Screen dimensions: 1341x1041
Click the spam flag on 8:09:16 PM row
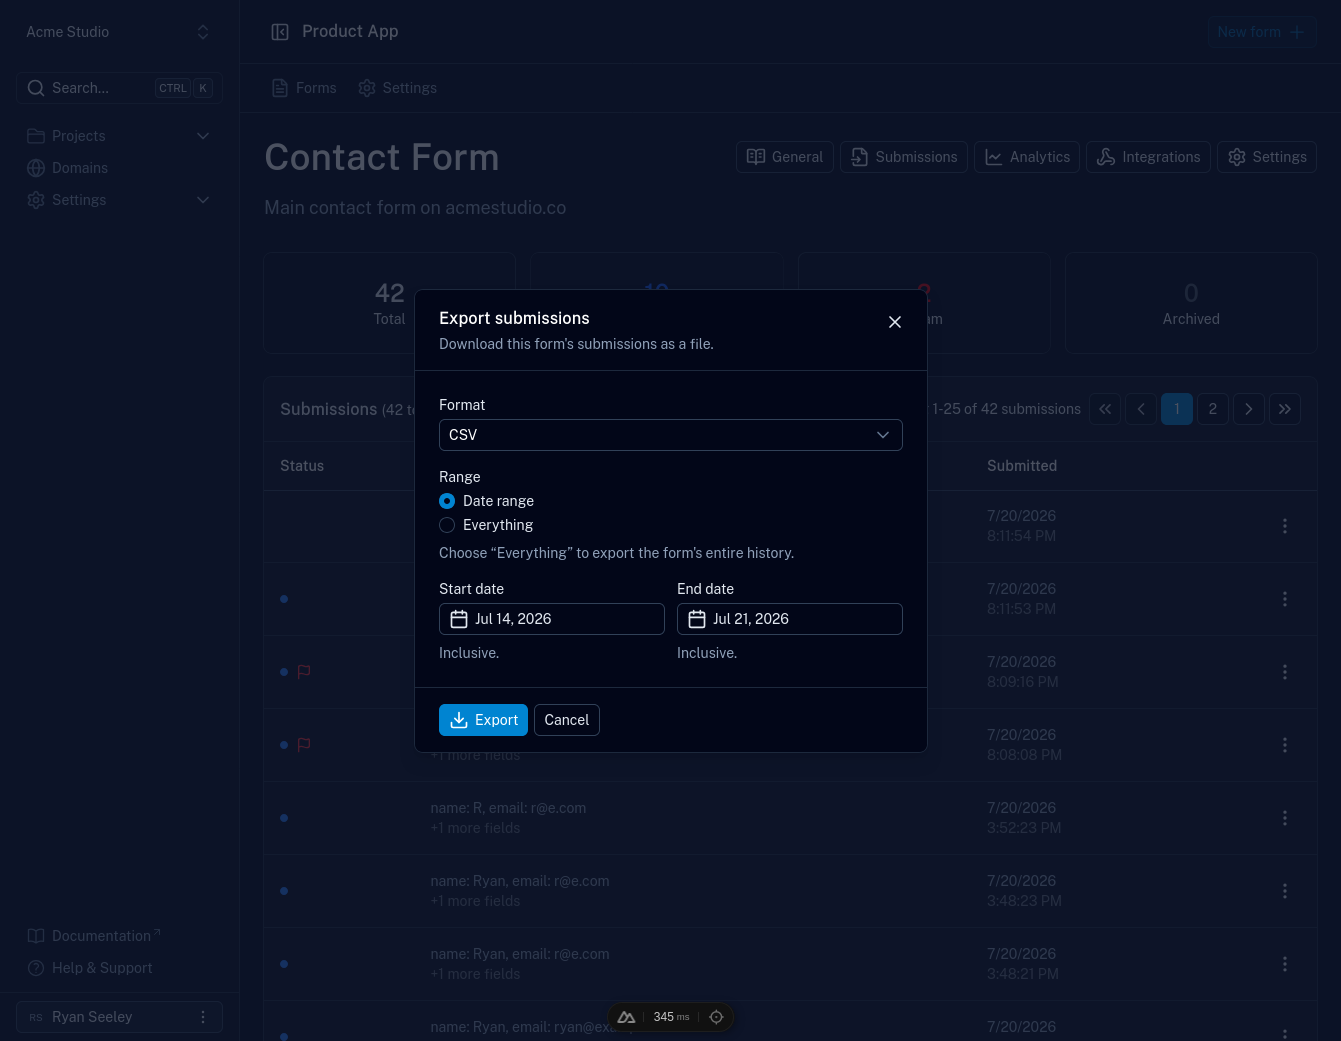(304, 672)
